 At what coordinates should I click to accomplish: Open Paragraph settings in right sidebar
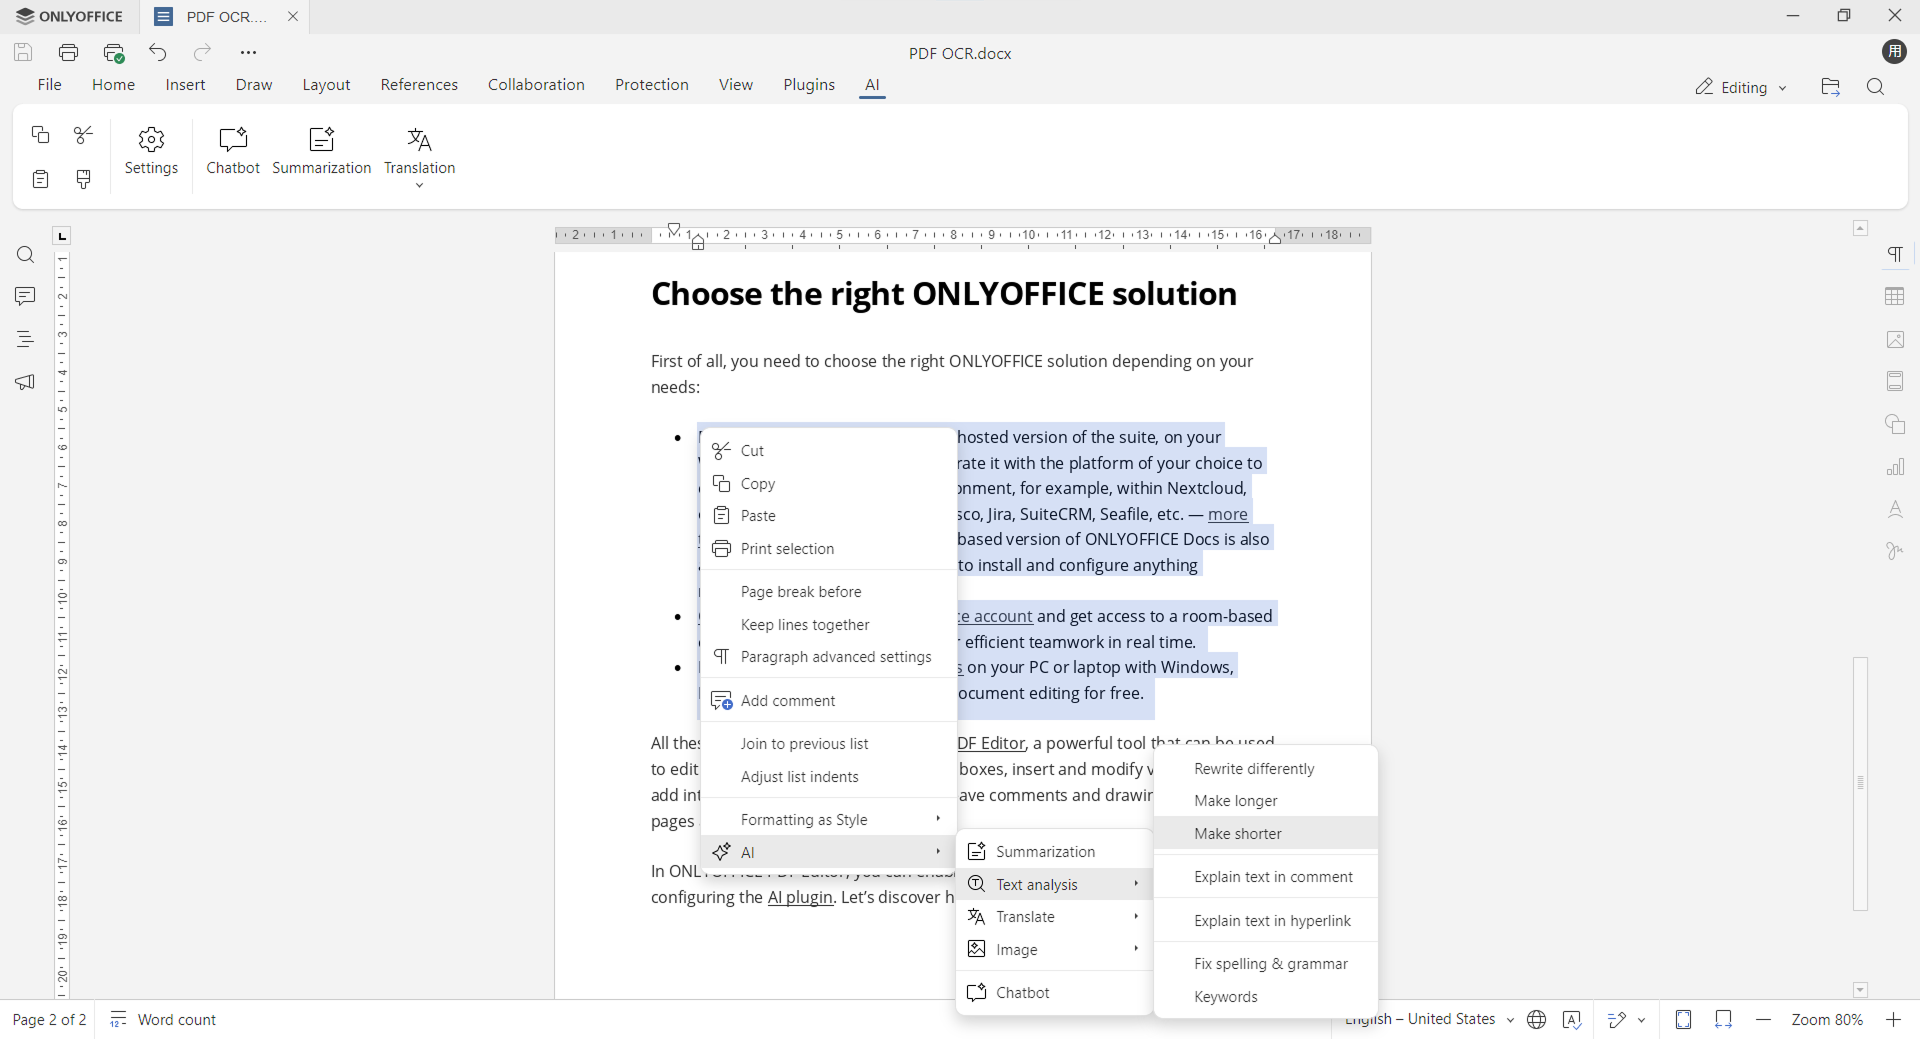1895,254
